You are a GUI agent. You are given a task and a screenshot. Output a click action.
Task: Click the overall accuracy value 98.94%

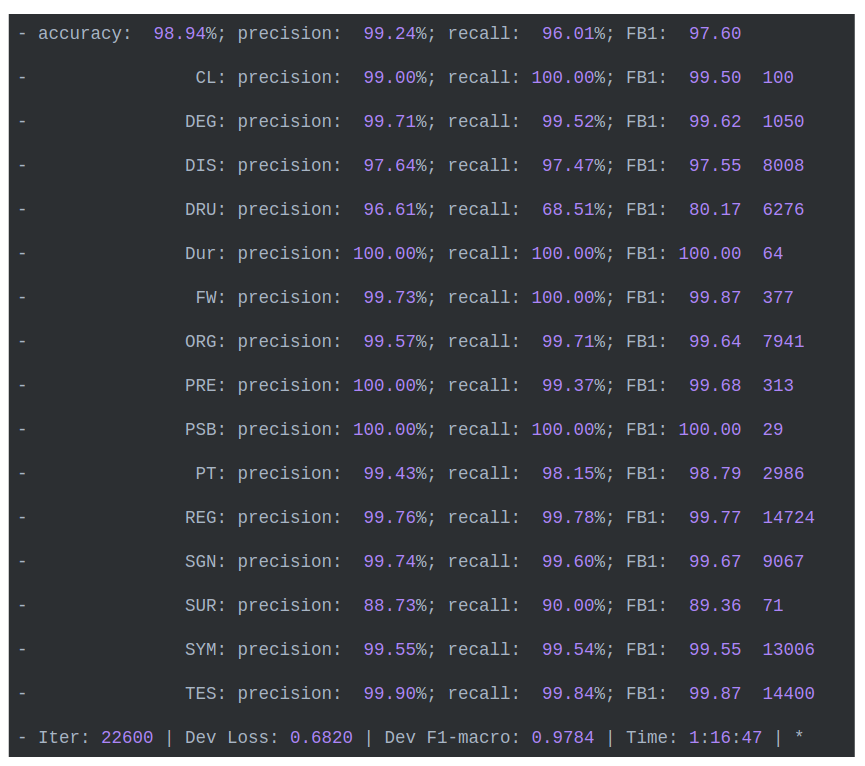coord(185,34)
